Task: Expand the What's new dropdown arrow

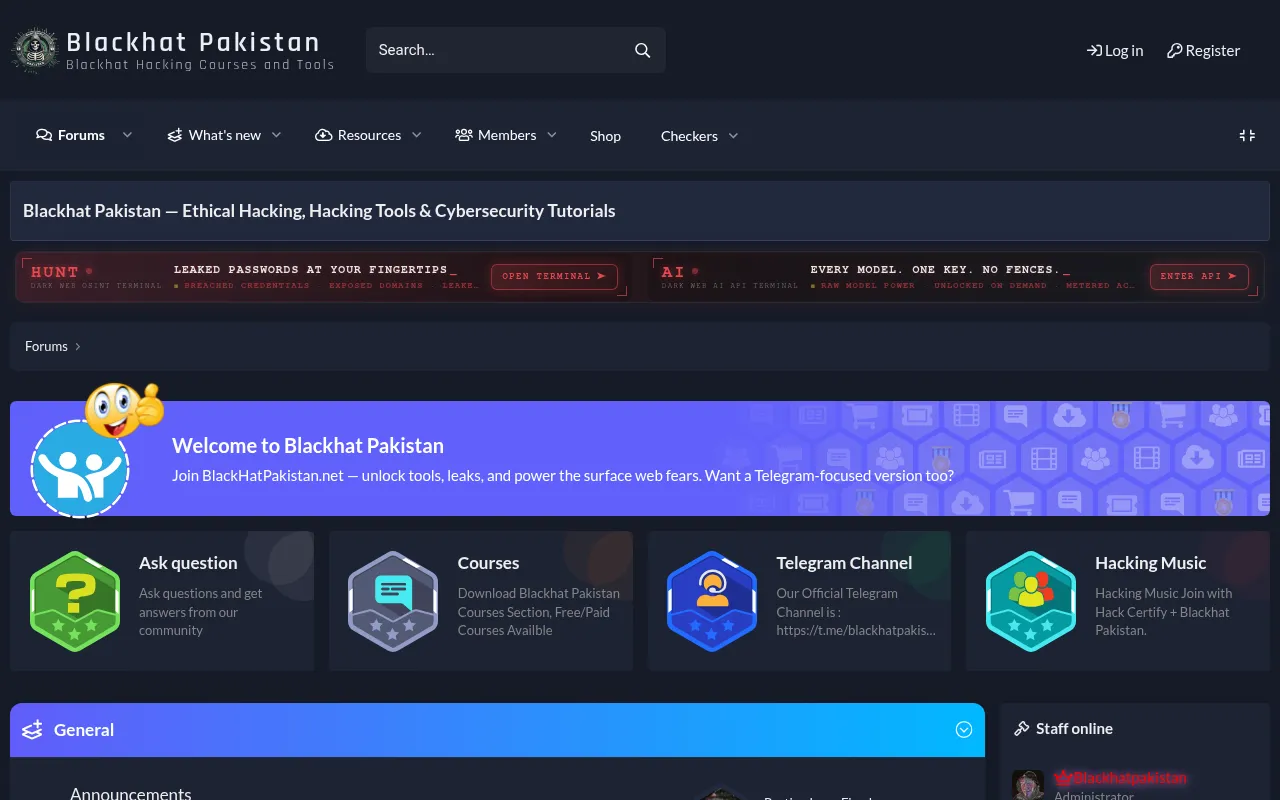Action: click(277, 135)
